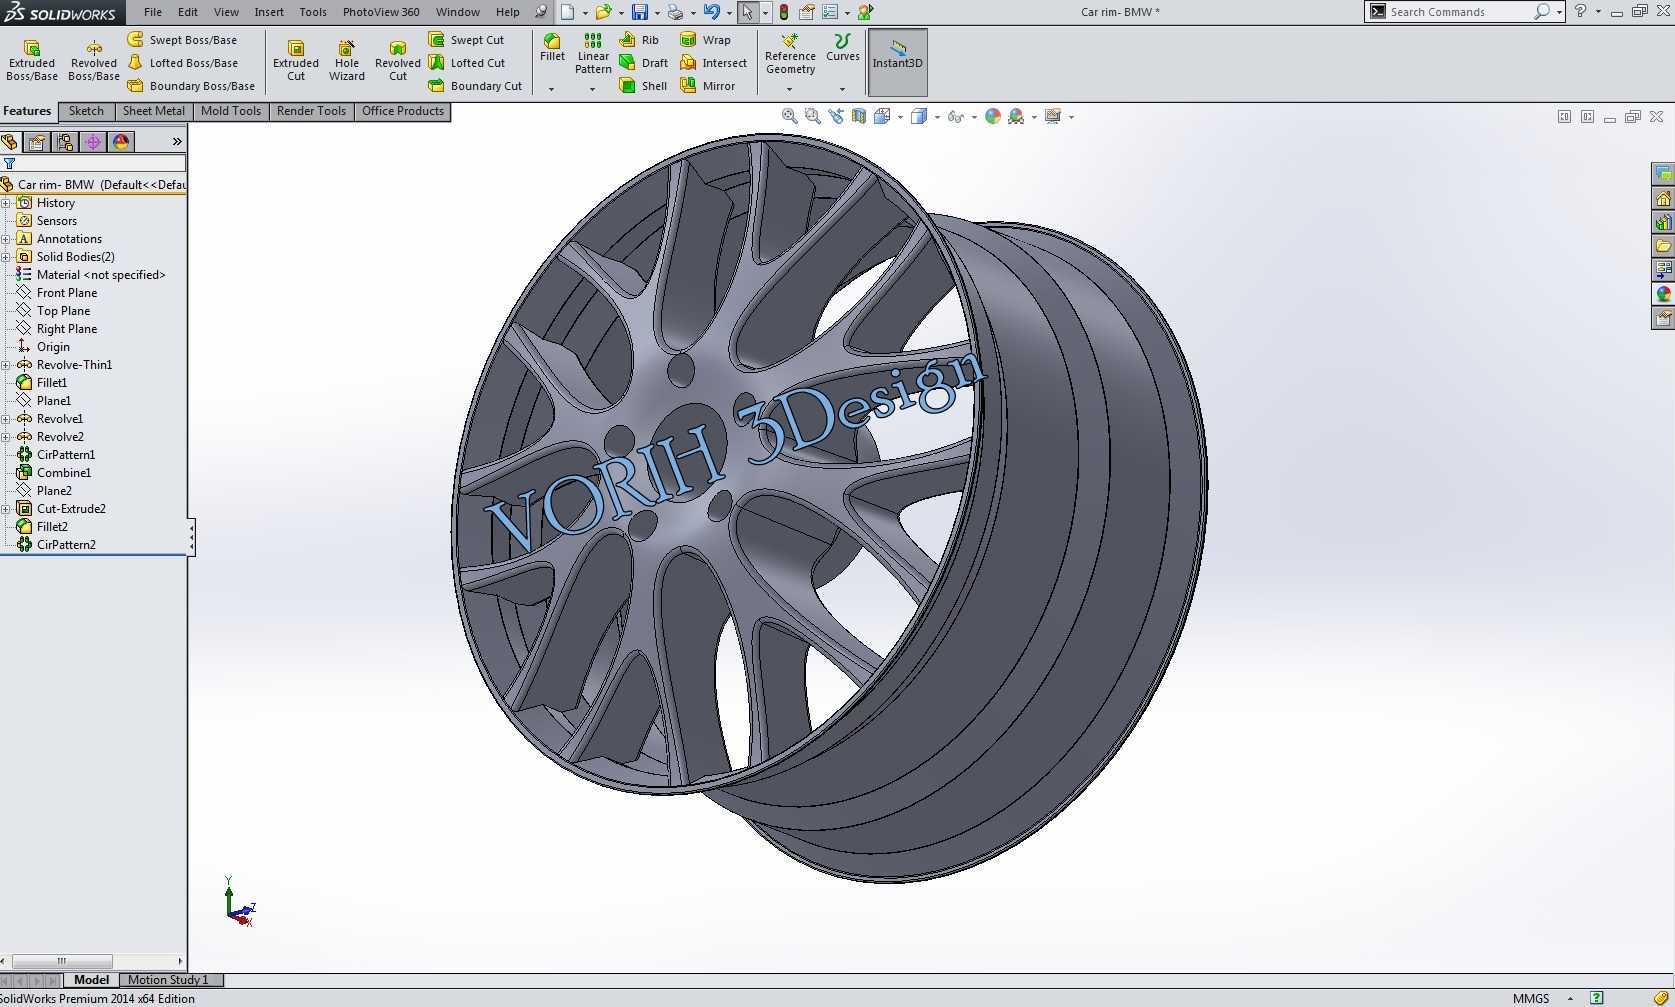Screen dimensions: 1675x1007
Task: Click the Previous View icon
Action: (x=836, y=116)
